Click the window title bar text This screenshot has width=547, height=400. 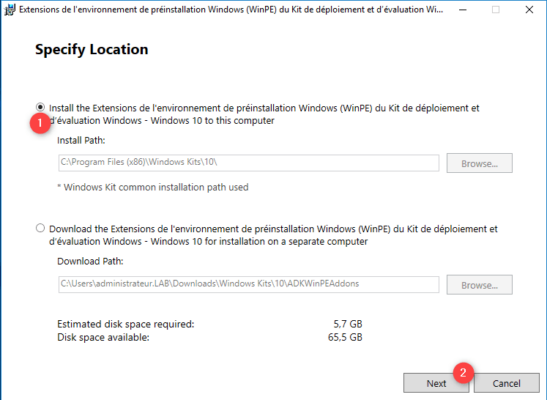pyautogui.click(x=231, y=10)
